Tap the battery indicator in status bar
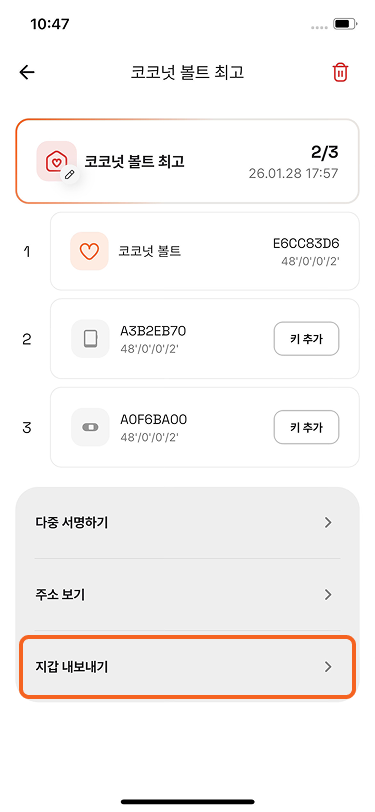 pos(344,24)
